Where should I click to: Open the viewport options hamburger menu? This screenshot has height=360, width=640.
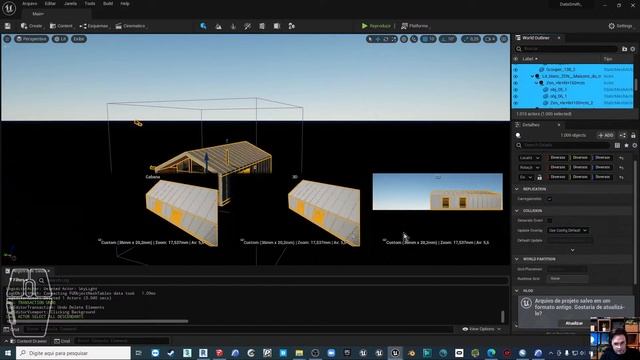(x=7, y=39)
